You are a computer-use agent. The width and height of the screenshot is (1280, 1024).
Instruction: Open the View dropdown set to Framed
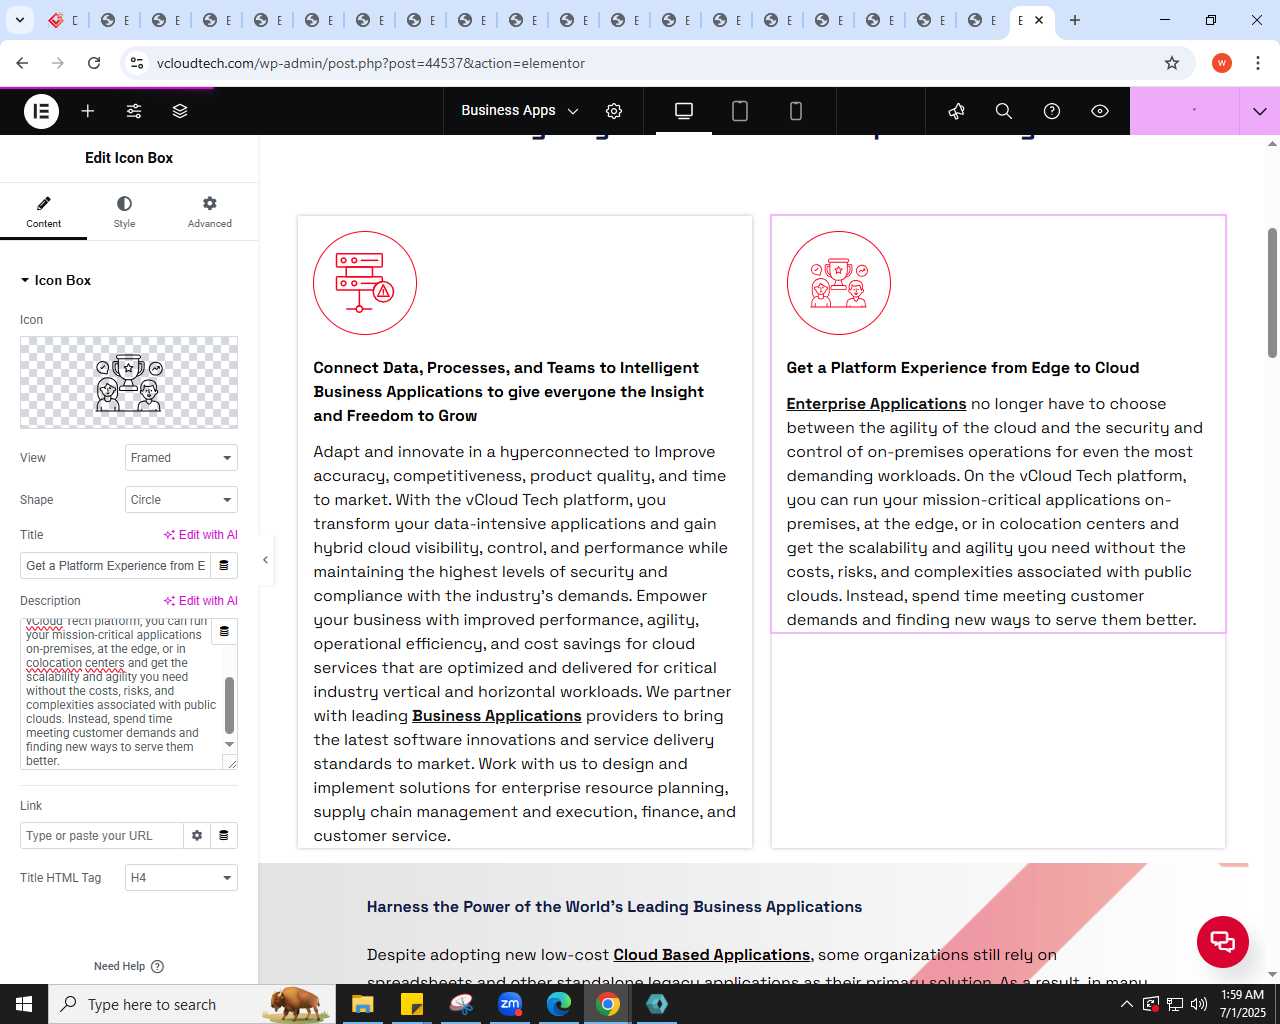[181, 458]
